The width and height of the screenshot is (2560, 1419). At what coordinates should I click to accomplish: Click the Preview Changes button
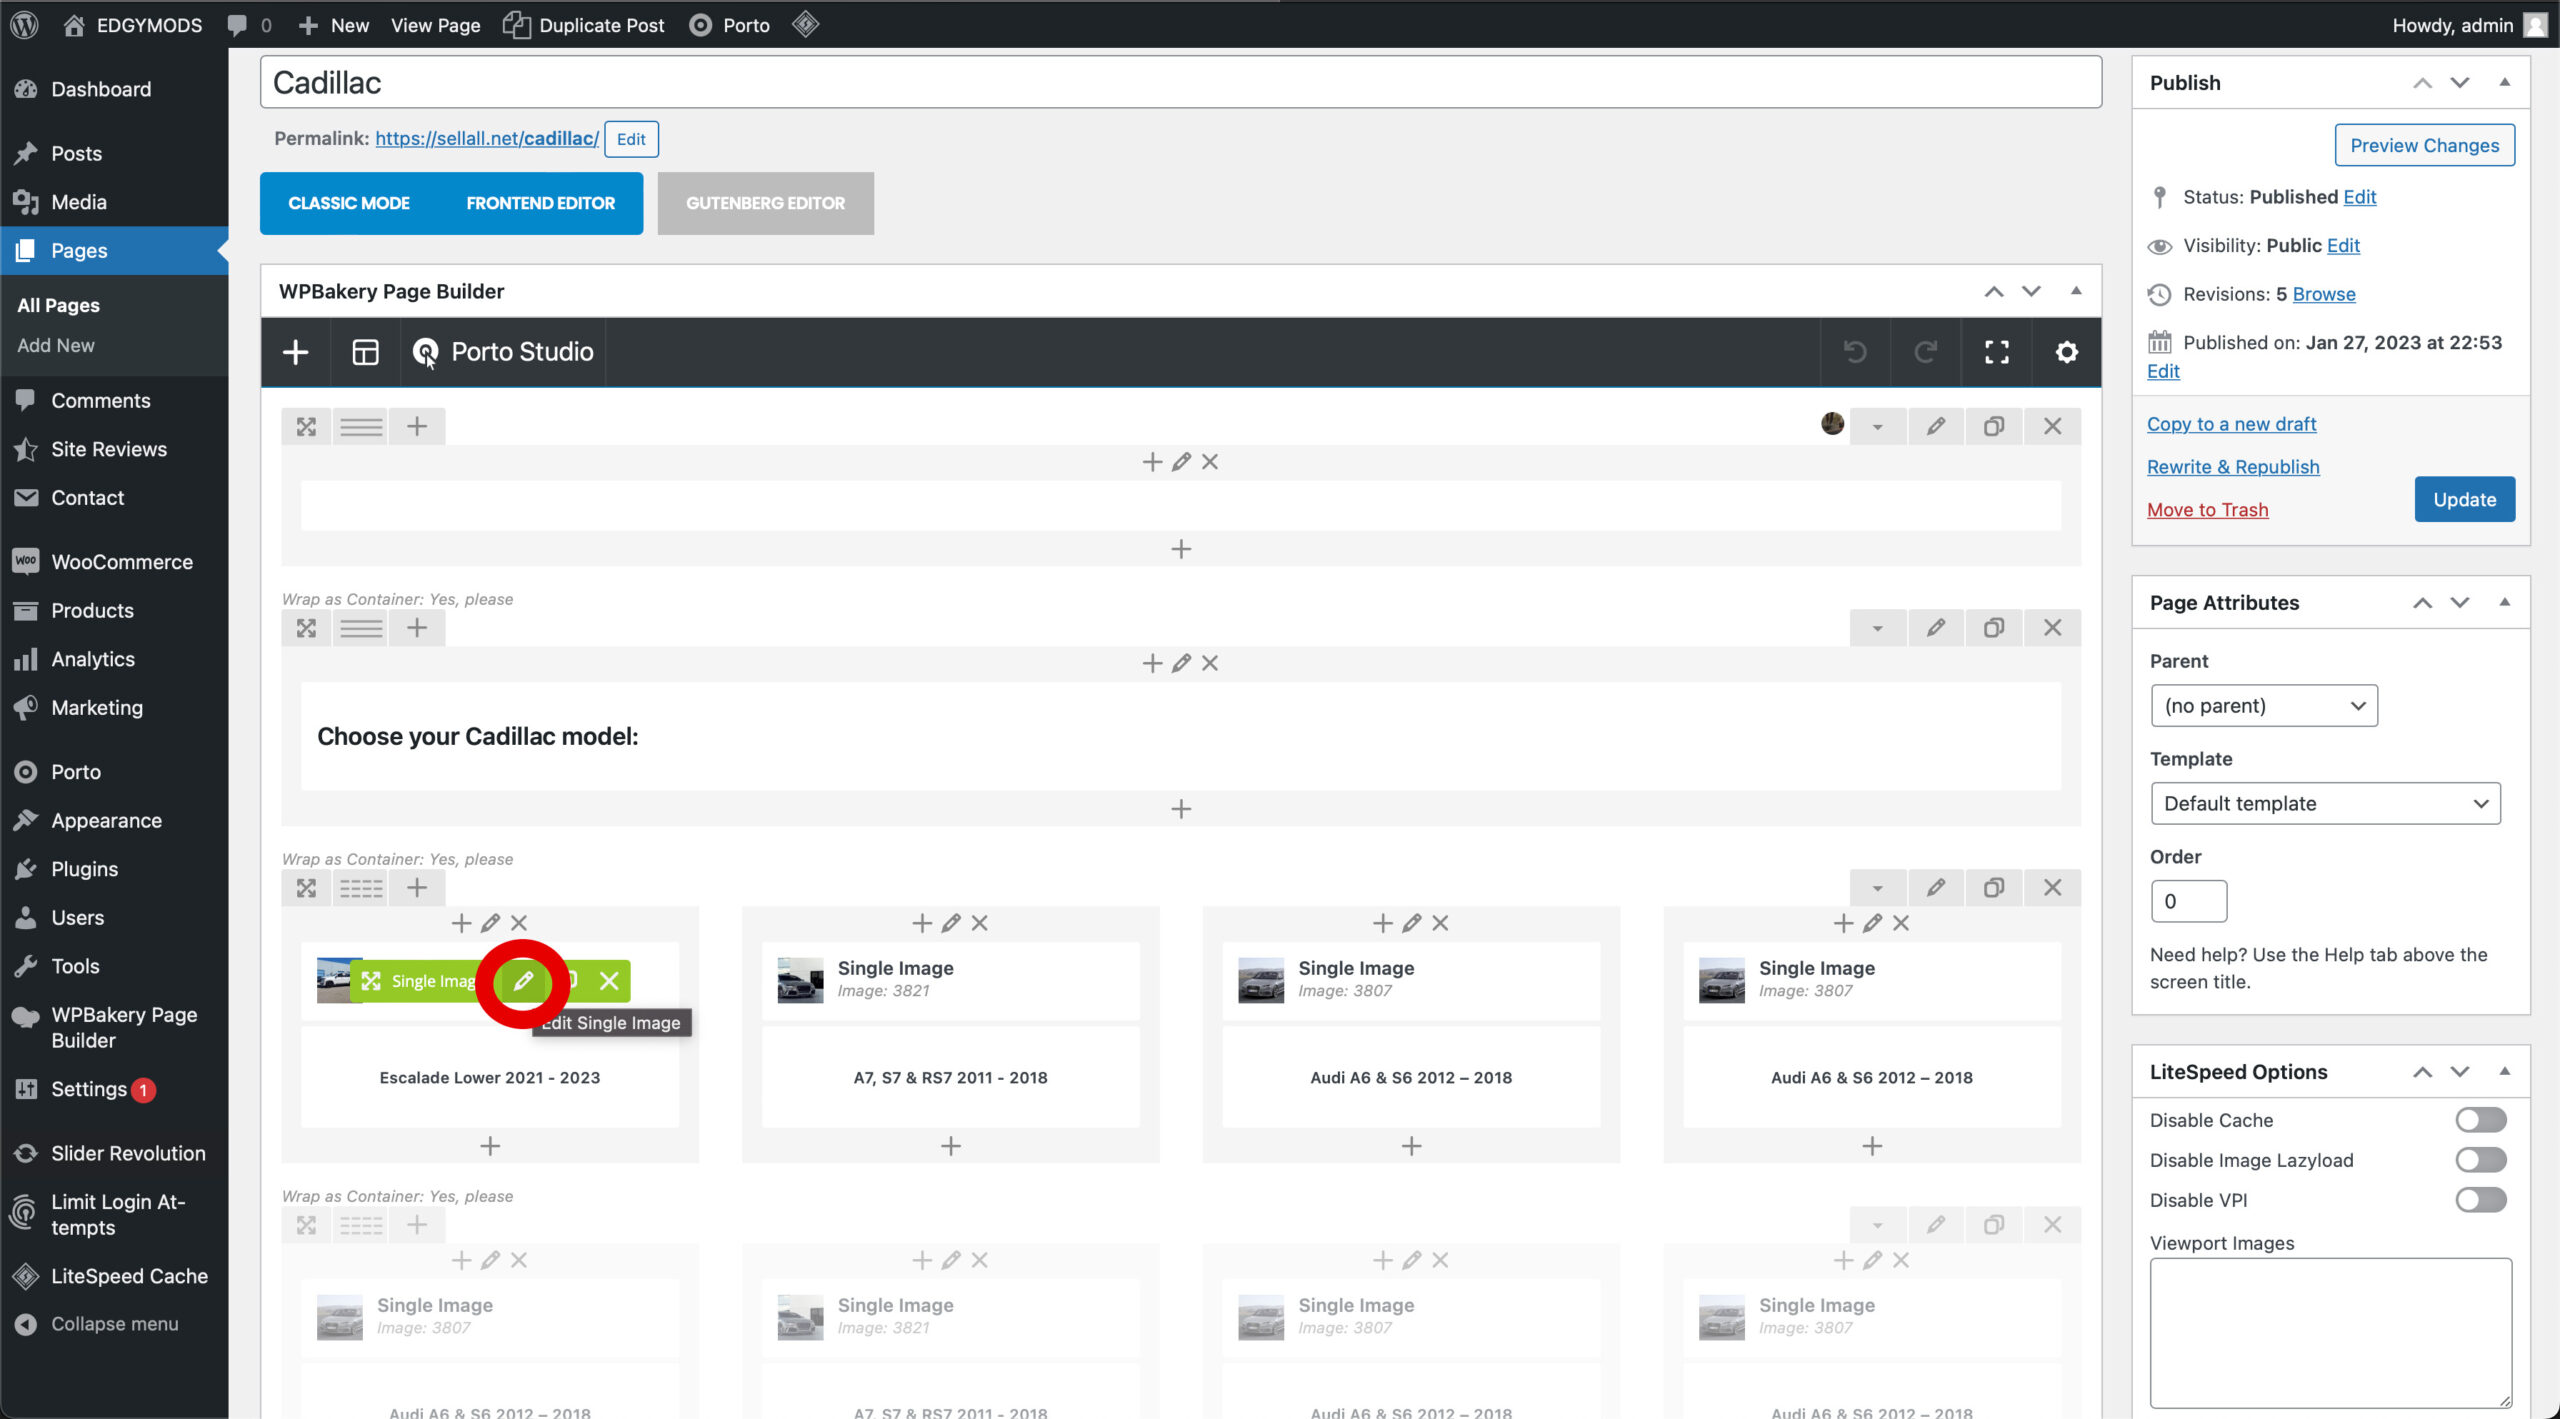(2424, 145)
